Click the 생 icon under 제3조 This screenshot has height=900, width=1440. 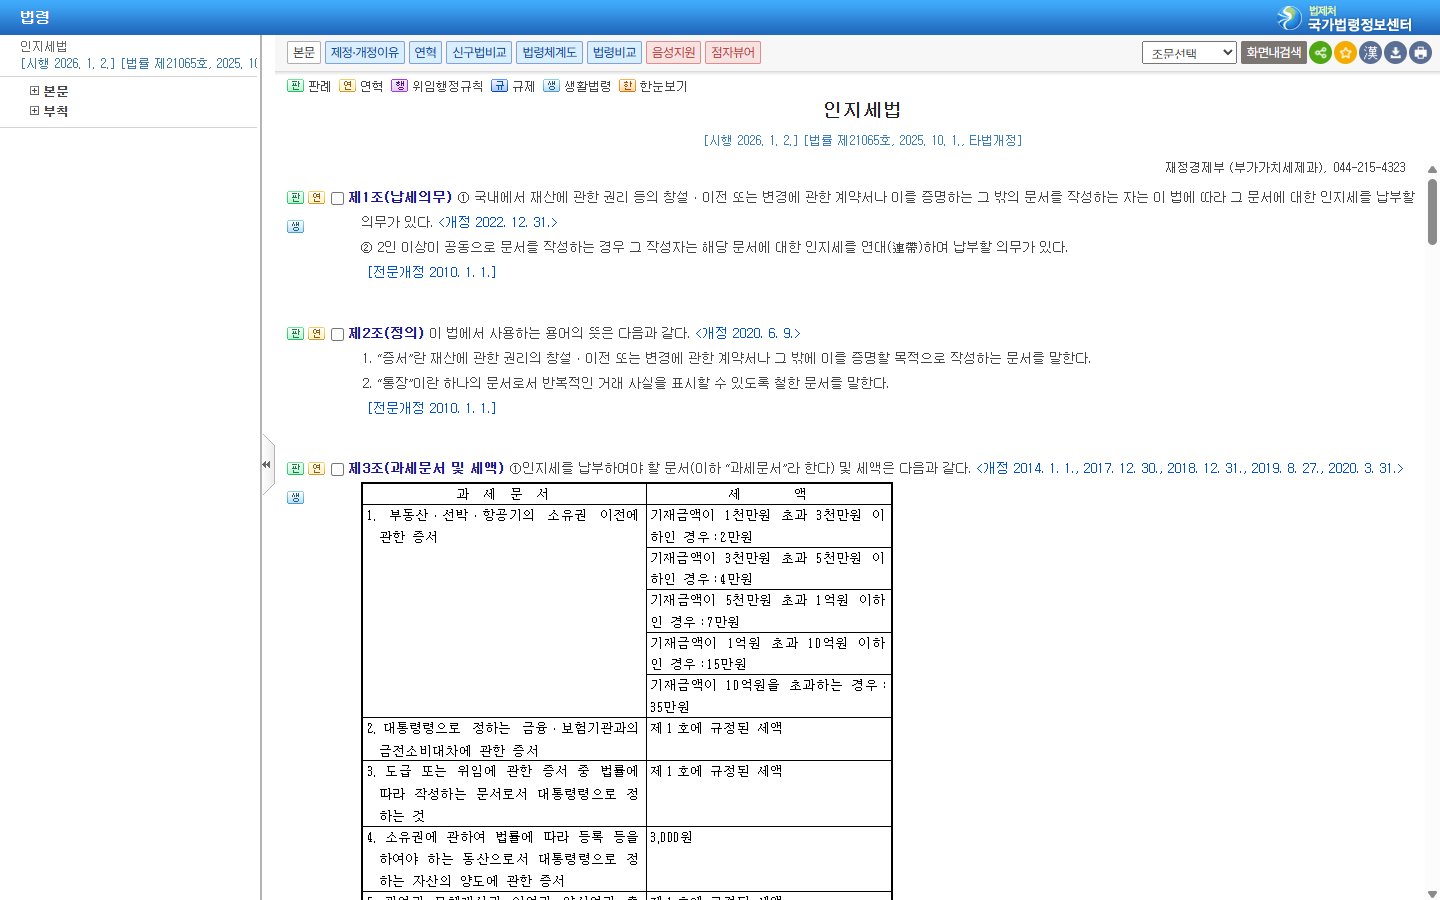click(x=295, y=497)
